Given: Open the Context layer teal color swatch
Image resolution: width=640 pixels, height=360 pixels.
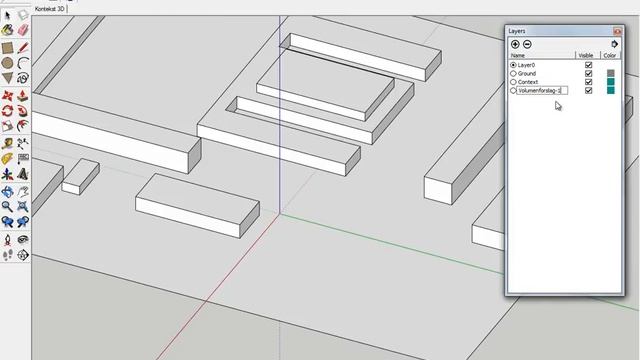Looking at the screenshot, I should pos(611,82).
